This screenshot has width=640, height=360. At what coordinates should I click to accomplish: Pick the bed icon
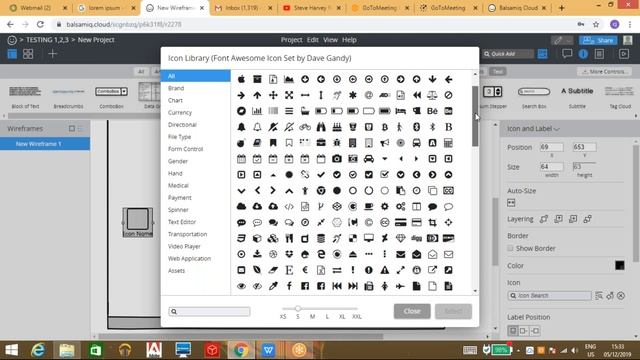400,111
